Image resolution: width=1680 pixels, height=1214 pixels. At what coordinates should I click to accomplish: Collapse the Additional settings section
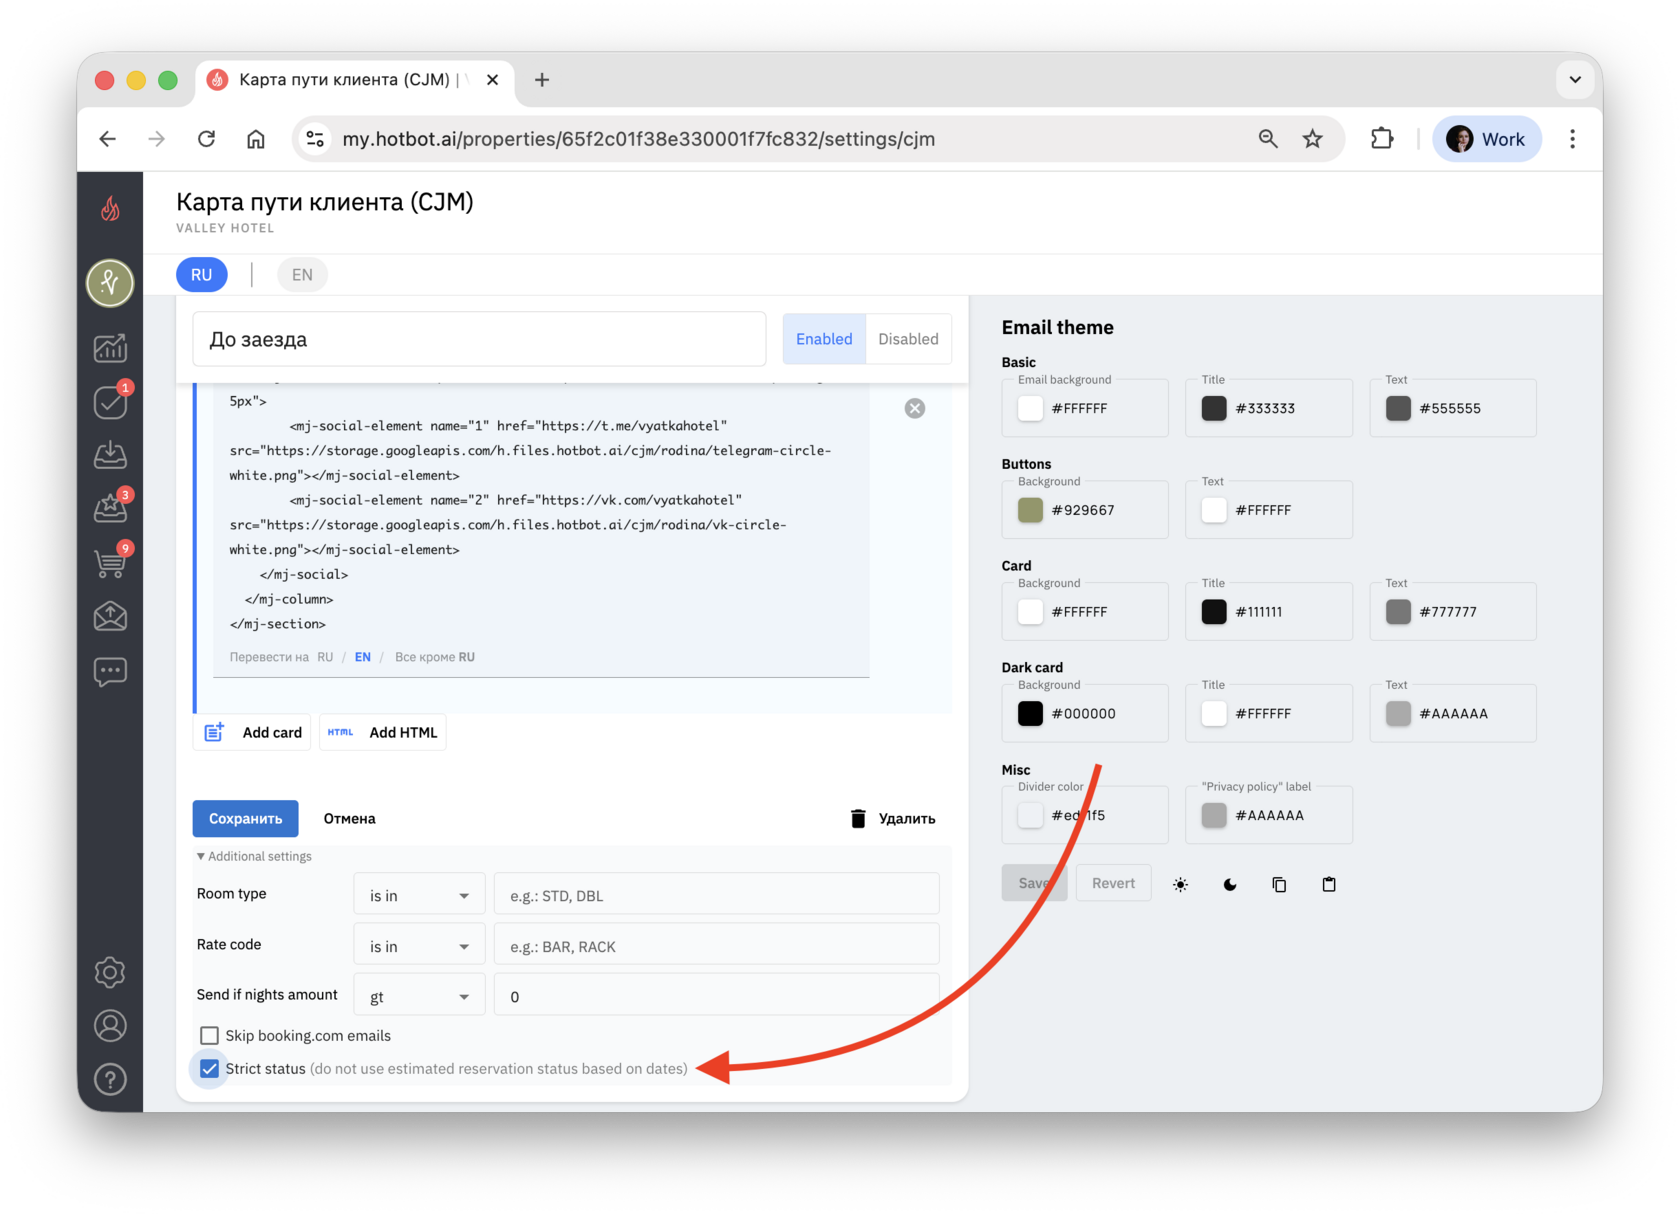pos(254,856)
